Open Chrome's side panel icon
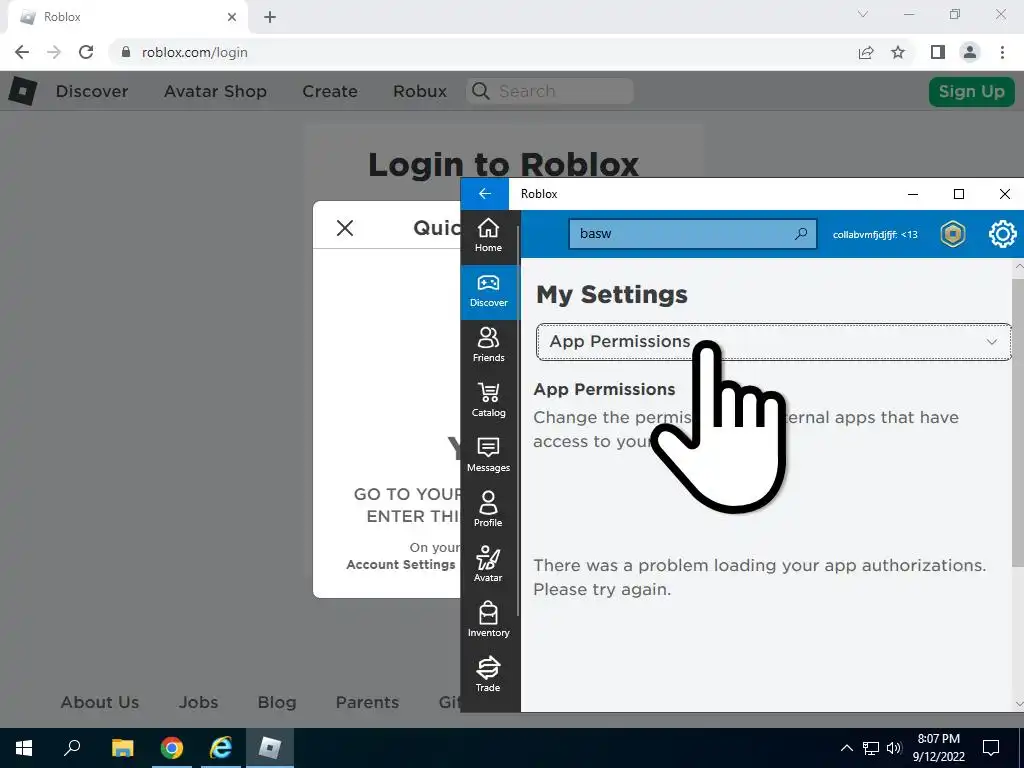 [x=938, y=52]
